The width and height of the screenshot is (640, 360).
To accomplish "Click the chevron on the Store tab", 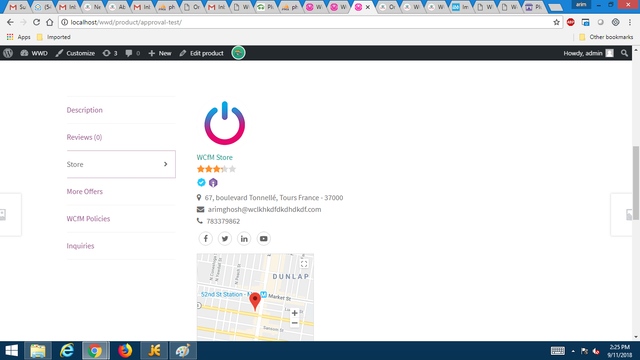I will point(165,164).
